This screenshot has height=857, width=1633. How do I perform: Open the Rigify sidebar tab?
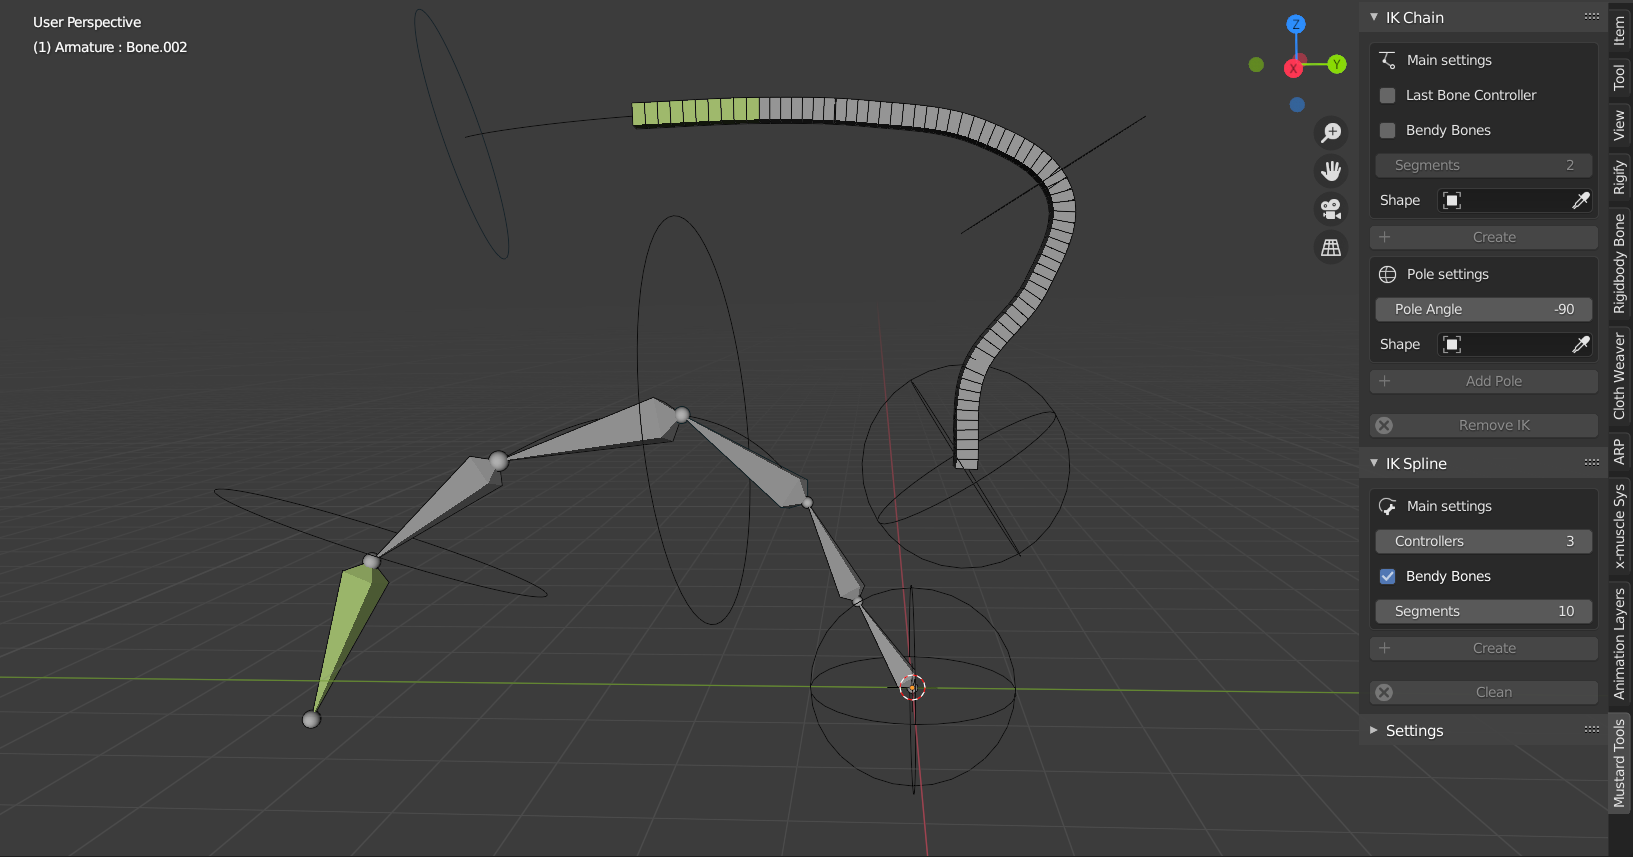[1620, 177]
